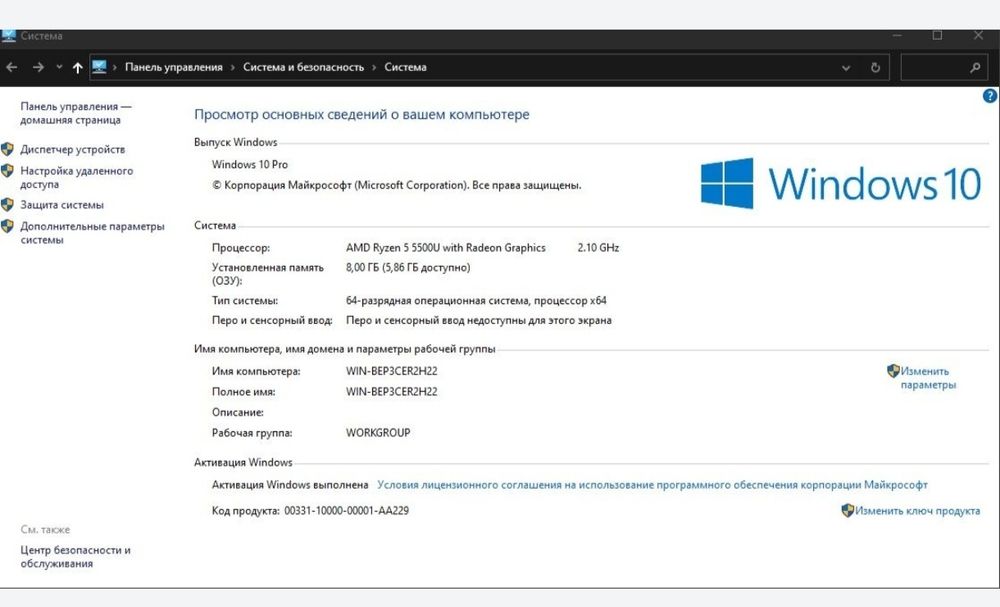1000x607 pixels.
Task: Click shield icon beside Изменить ключ продукта
Action: coord(848,510)
